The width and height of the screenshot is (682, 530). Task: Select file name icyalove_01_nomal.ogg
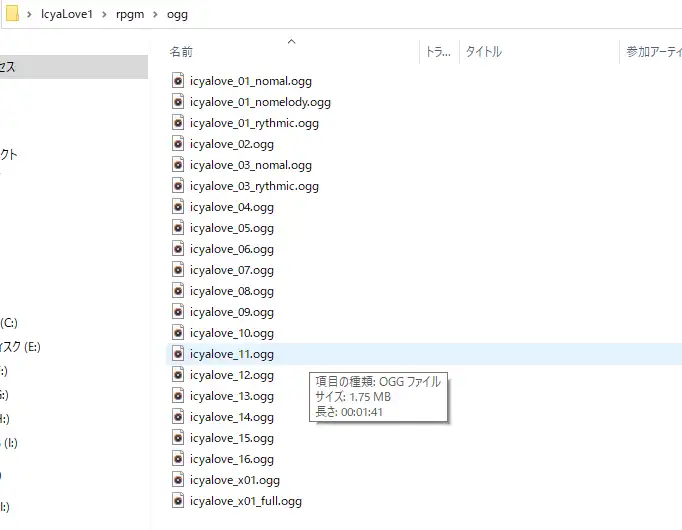click(x=251, y=81)
